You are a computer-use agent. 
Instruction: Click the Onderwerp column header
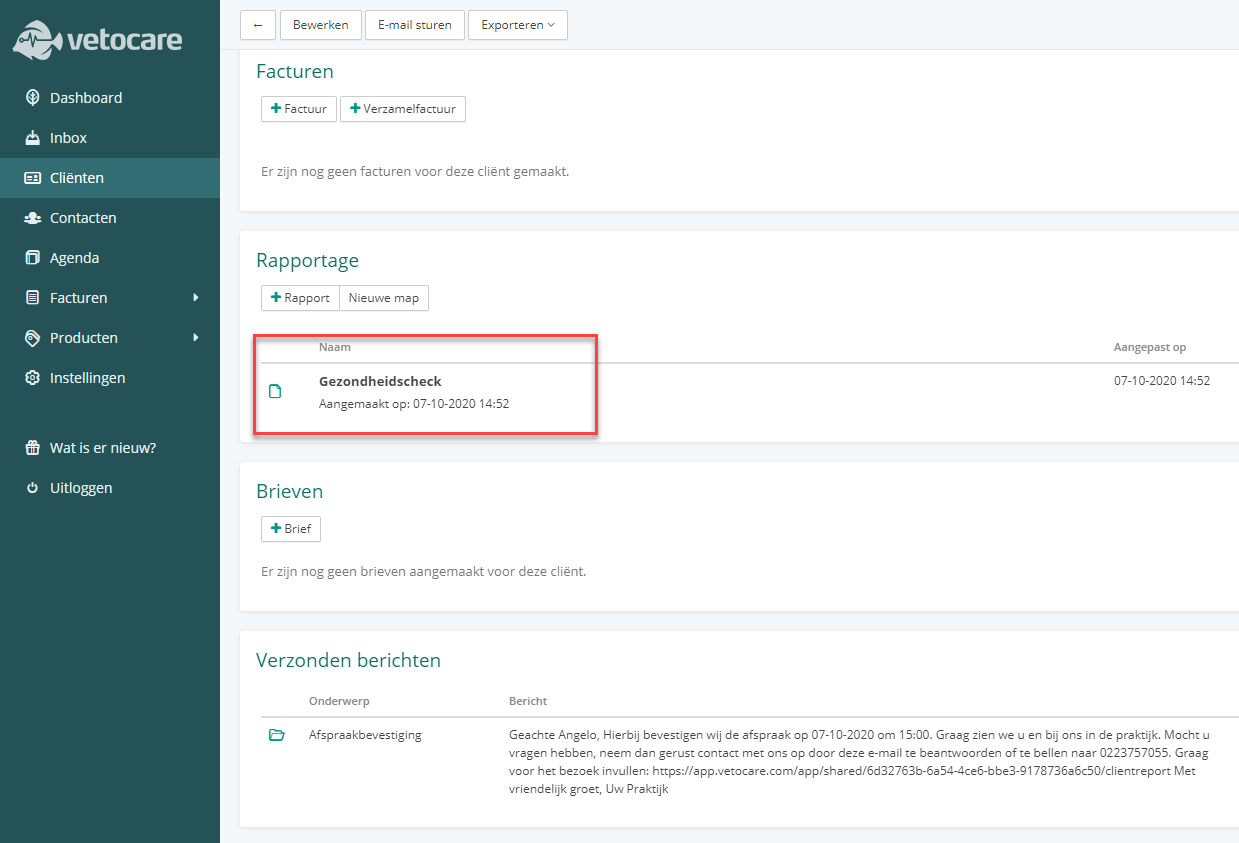click(339, 701)
